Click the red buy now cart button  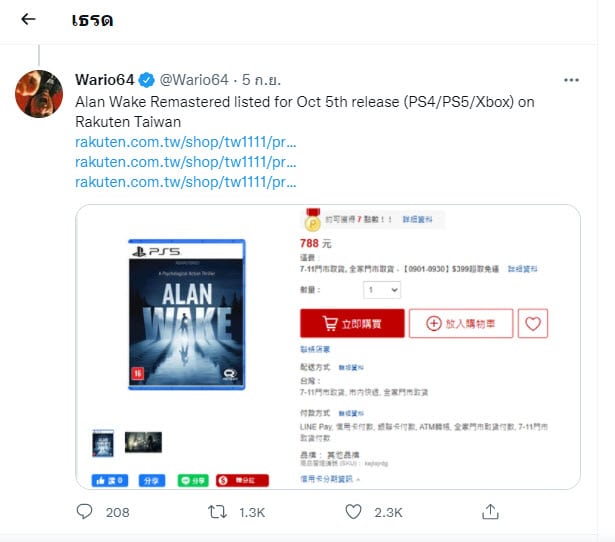pyautogui.click(x=352, y=323)
